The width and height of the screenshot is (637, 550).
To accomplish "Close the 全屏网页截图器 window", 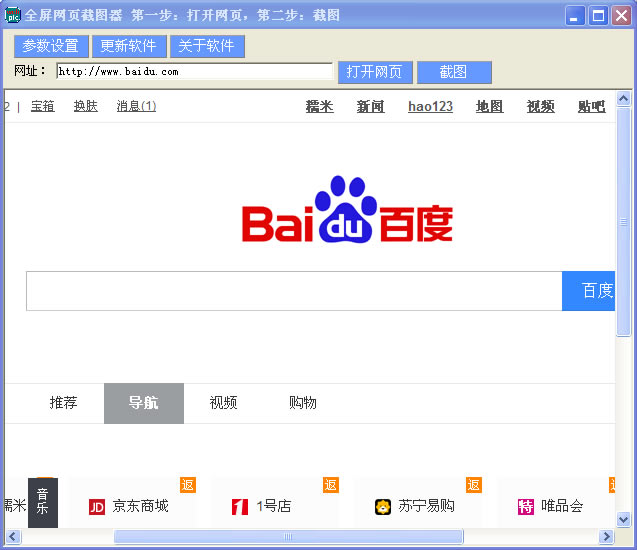I will coord(622,16).
